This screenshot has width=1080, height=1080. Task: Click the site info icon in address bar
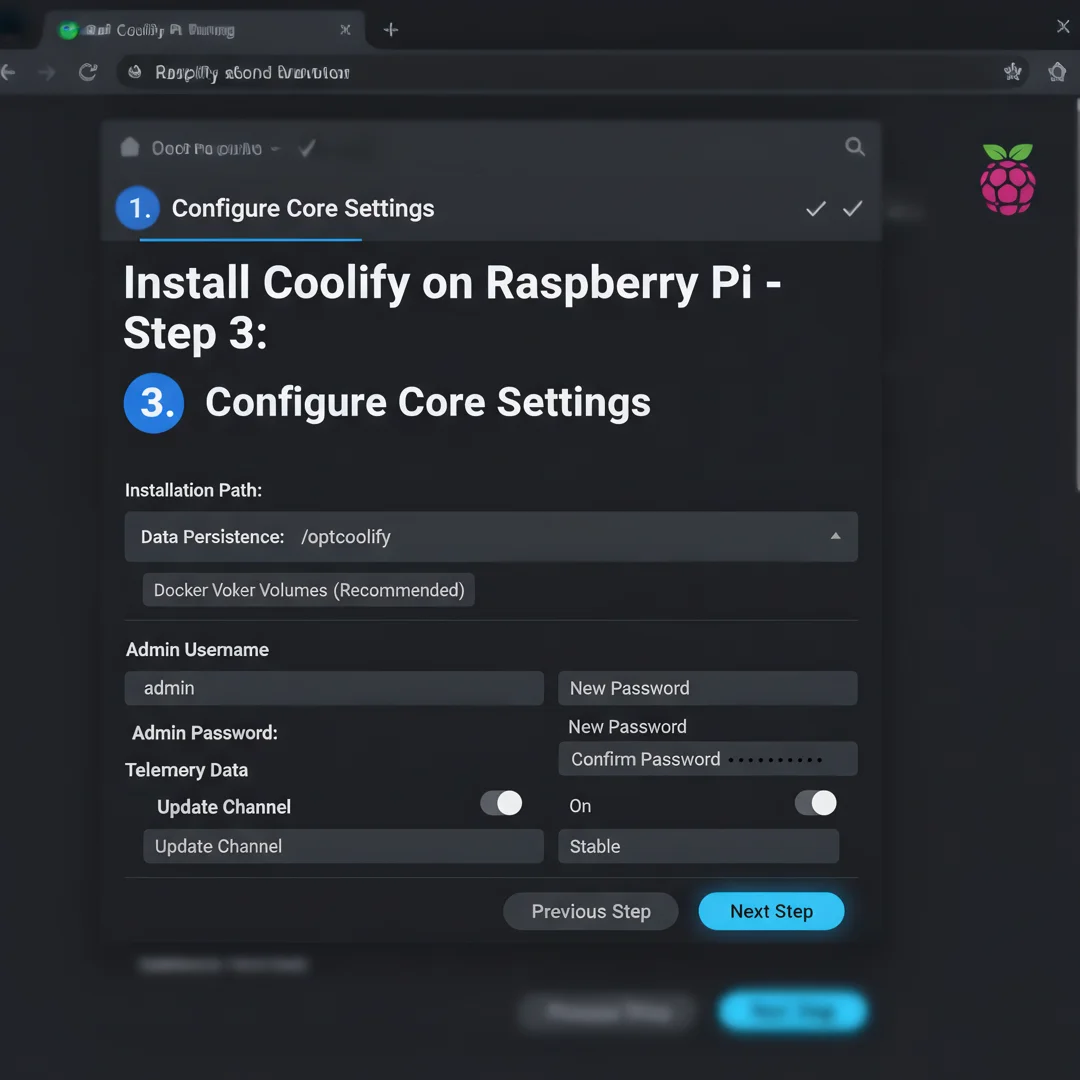[x=135, y=72]
